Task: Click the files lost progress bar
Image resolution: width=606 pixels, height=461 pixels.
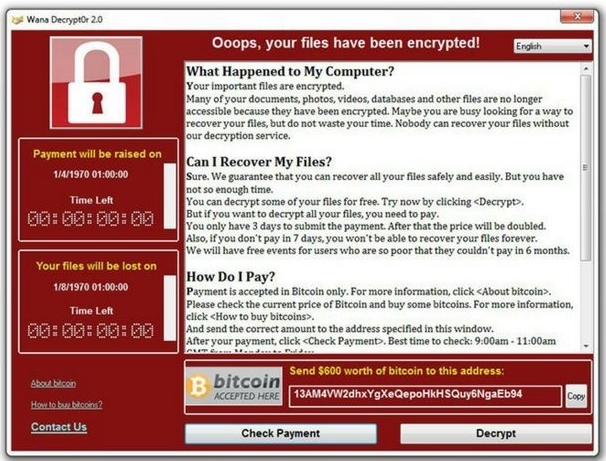Action: coord(170,308)
